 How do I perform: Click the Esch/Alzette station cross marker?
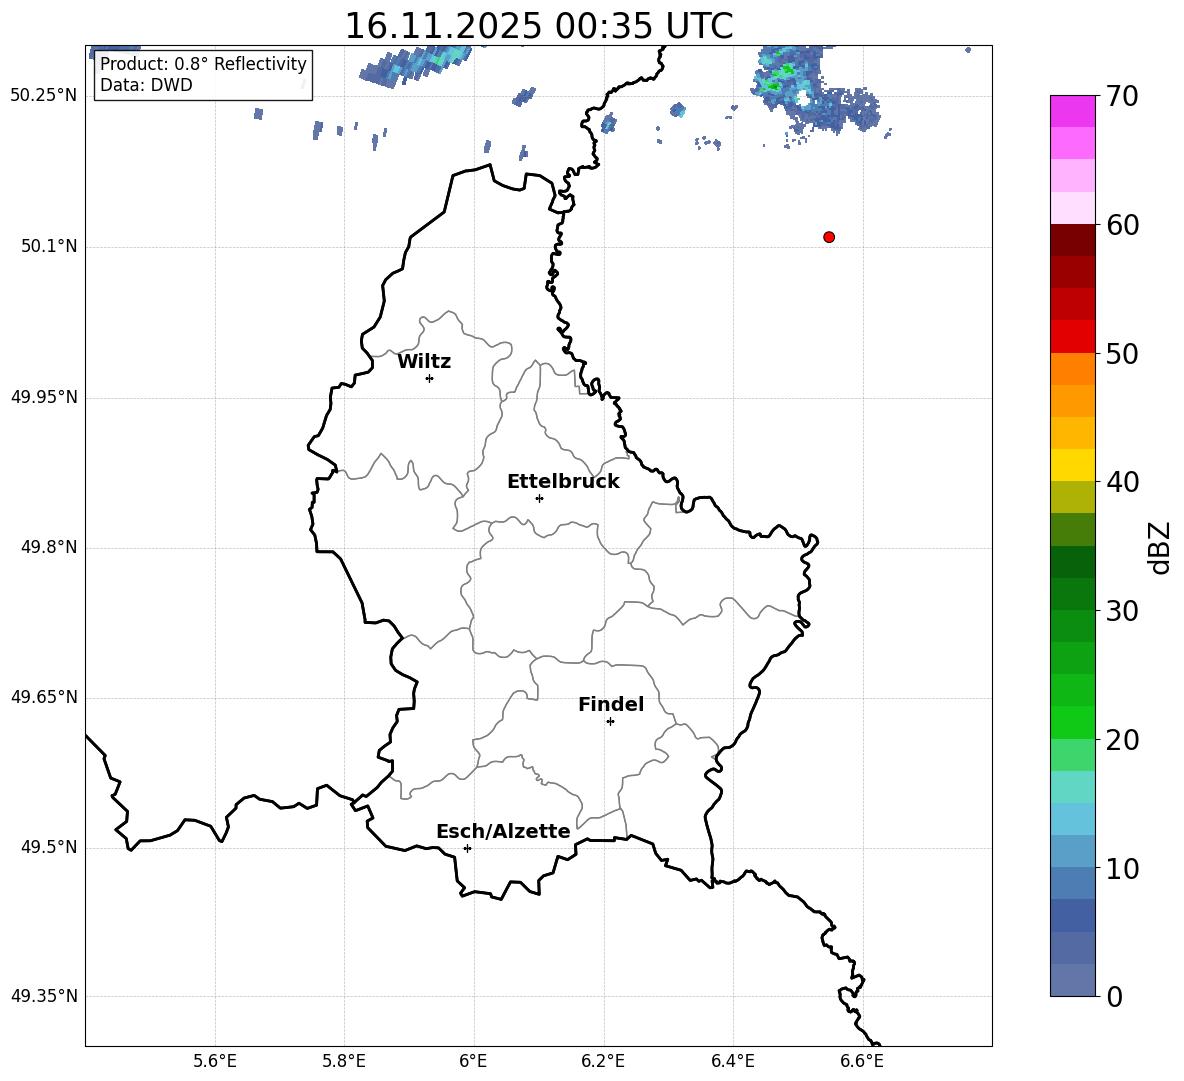pyautogui.click(x=467, y=848)
